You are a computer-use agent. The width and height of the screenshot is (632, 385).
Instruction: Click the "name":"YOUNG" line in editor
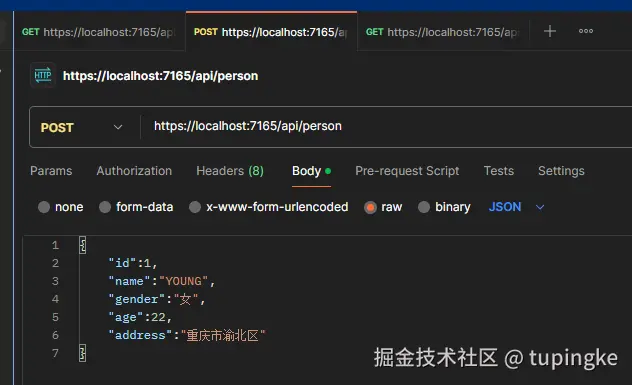pos(162,281)
